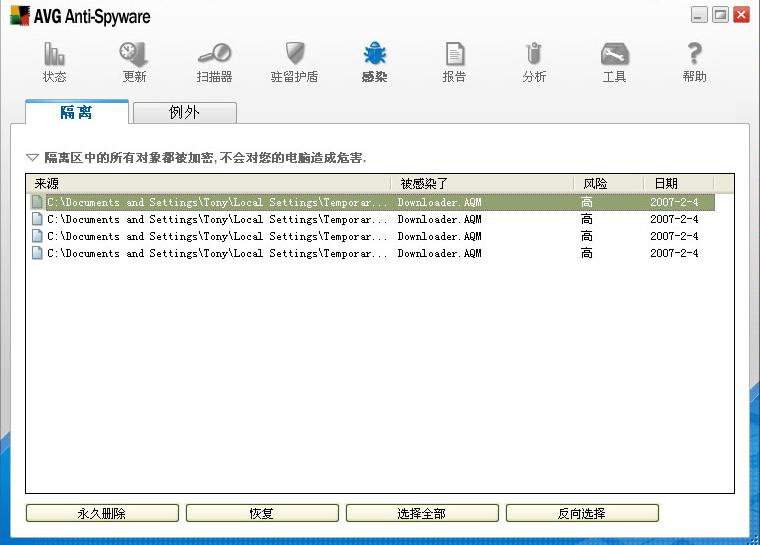Sort list by 来源 column header
The height and width of the screenshot is (545, 760).
pyautogui.click(x=208, y=183)
